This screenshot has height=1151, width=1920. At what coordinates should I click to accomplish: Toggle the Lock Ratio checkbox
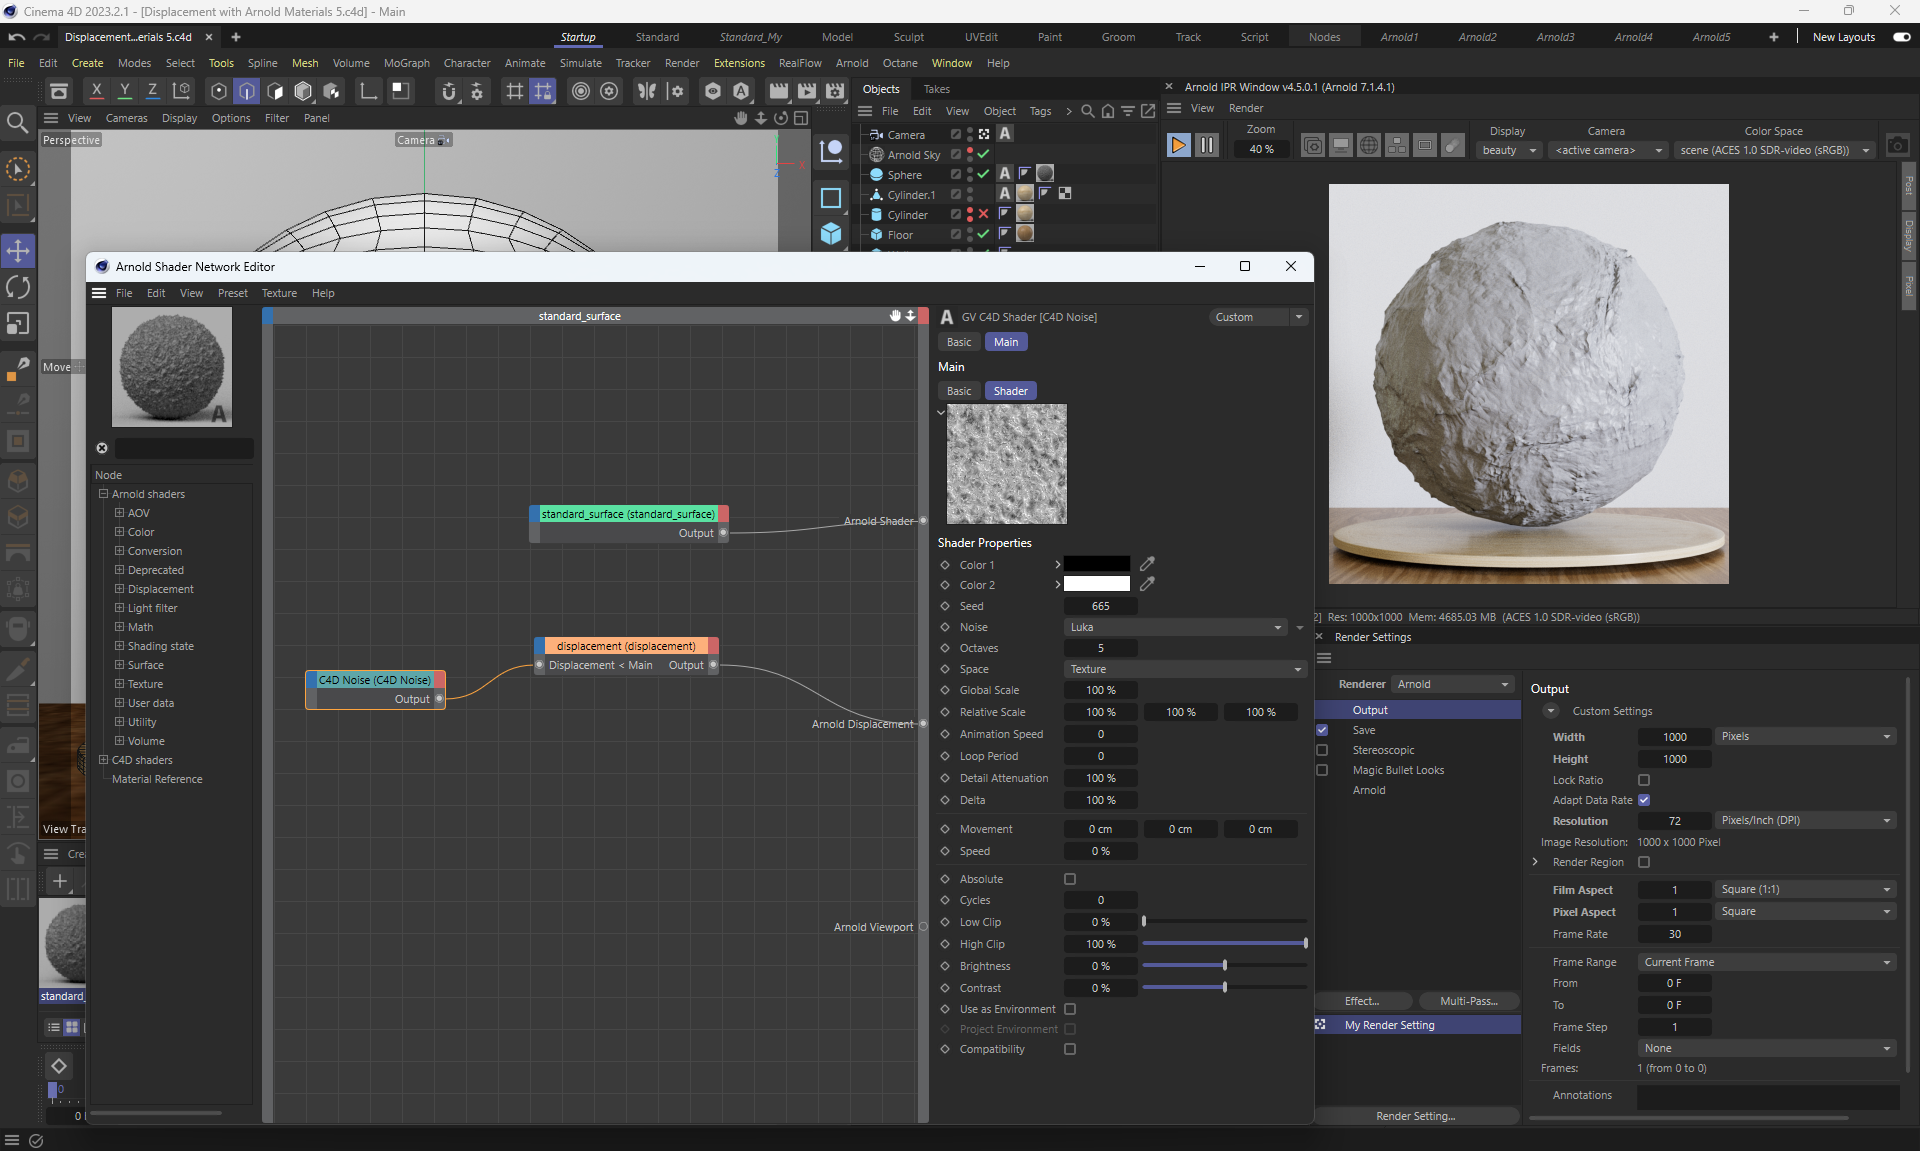pyautogui.click(x=1644, y=780)
